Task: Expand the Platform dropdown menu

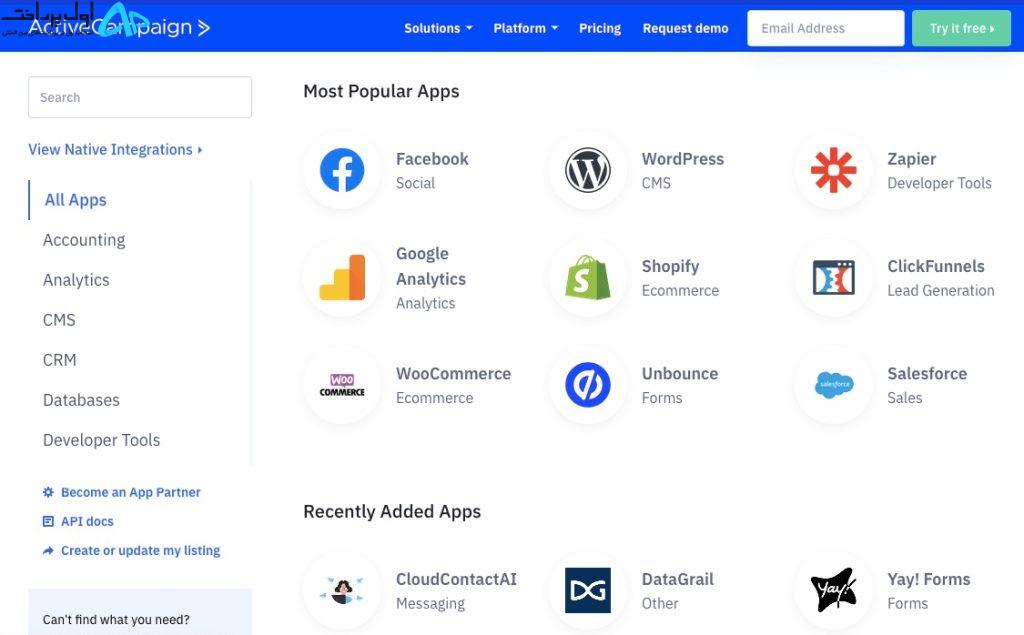Action: [x=526, y=28]
